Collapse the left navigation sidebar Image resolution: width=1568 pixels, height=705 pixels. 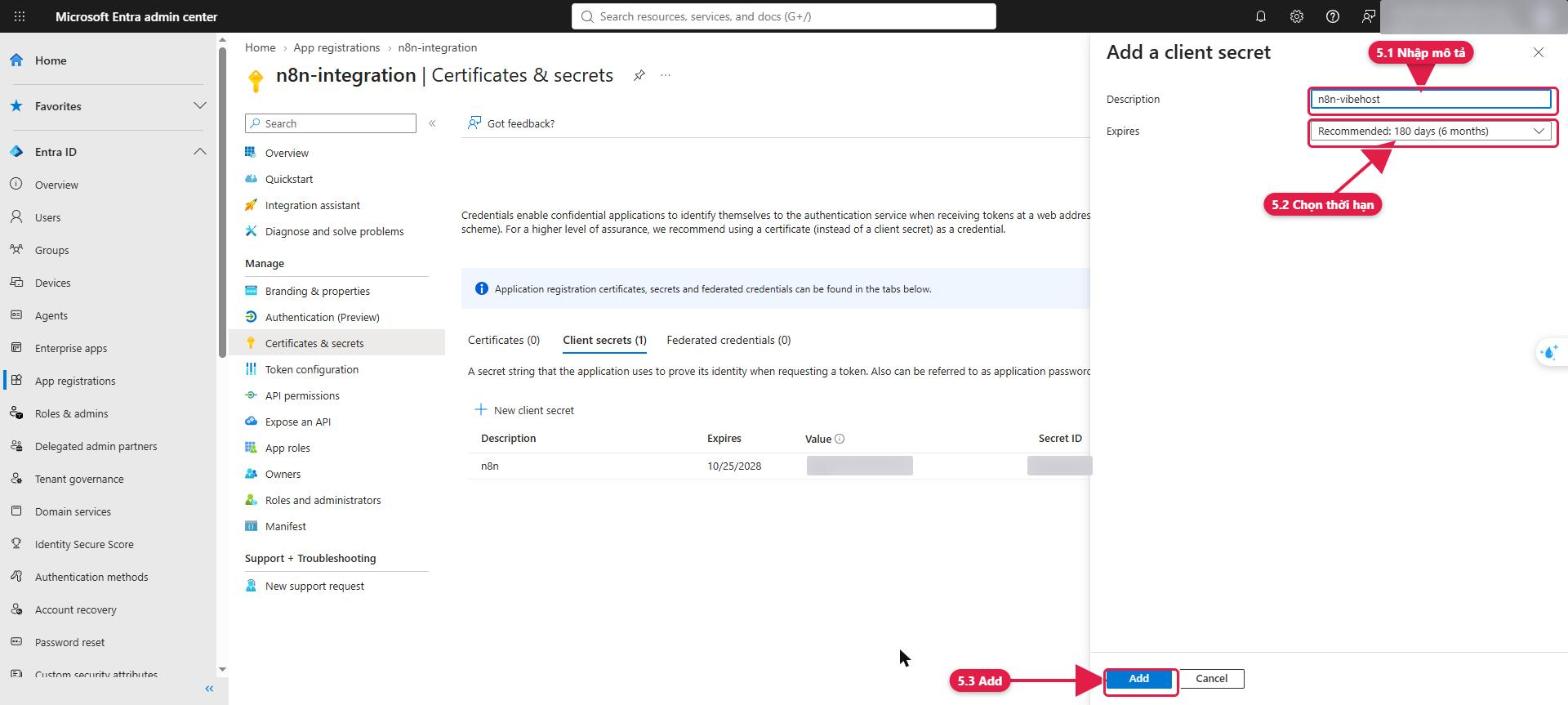209,689
